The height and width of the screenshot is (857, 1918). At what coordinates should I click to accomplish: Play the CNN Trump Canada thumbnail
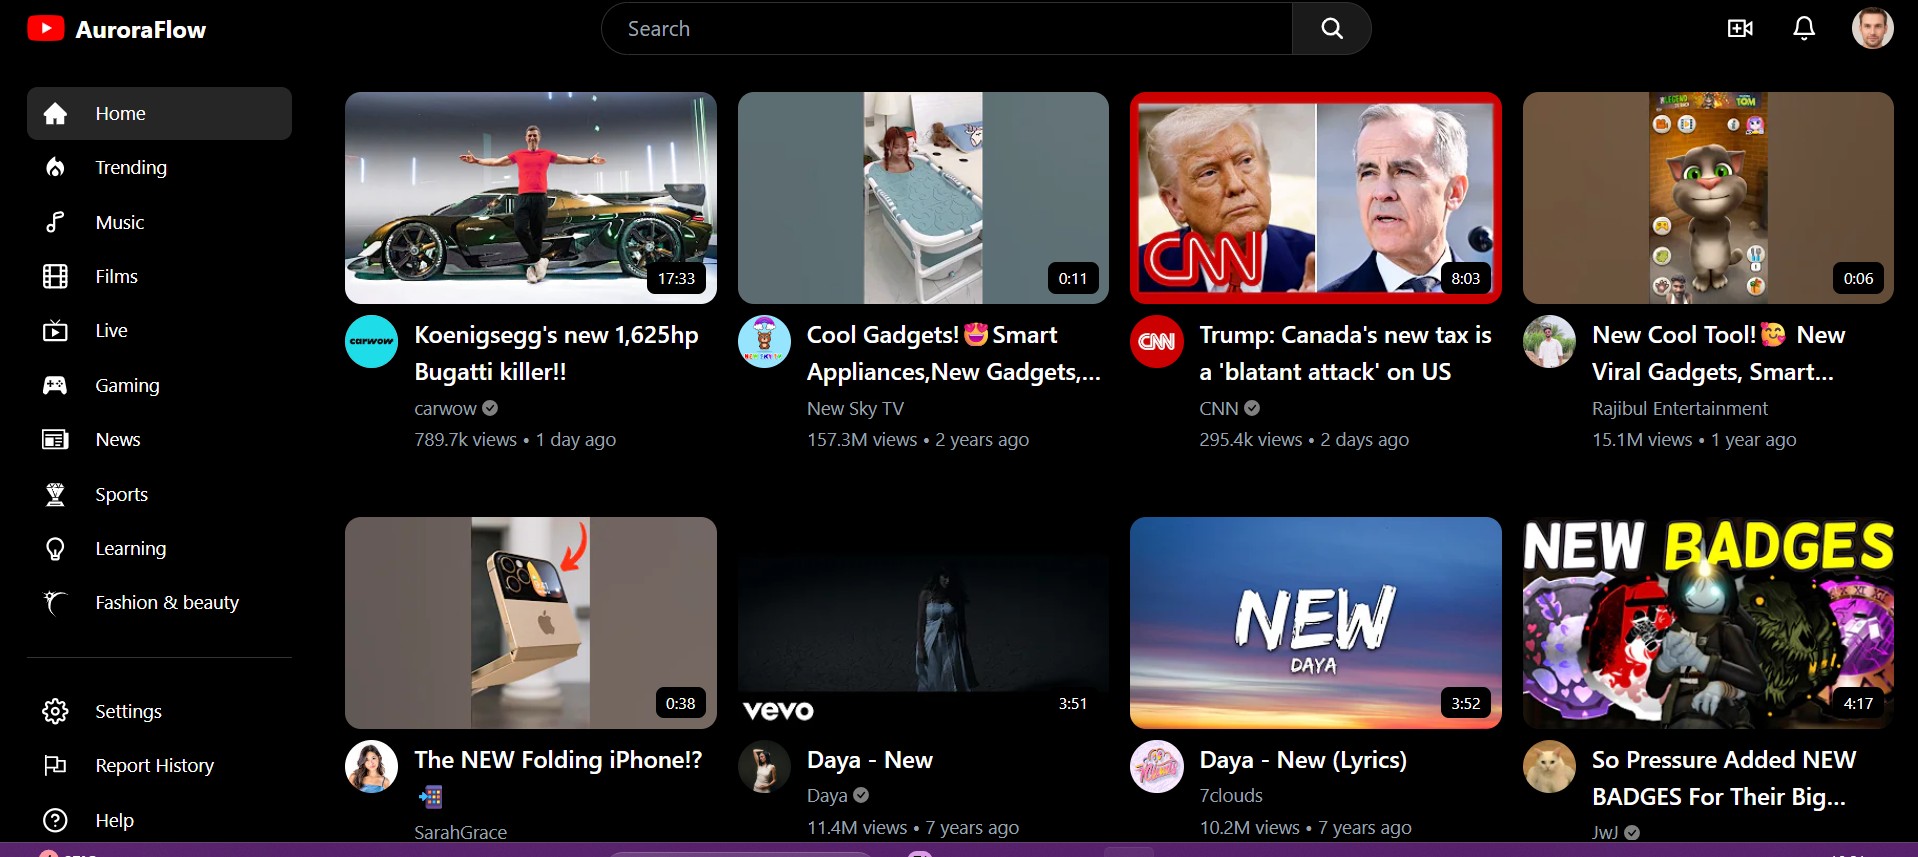tap(1316, 198)
